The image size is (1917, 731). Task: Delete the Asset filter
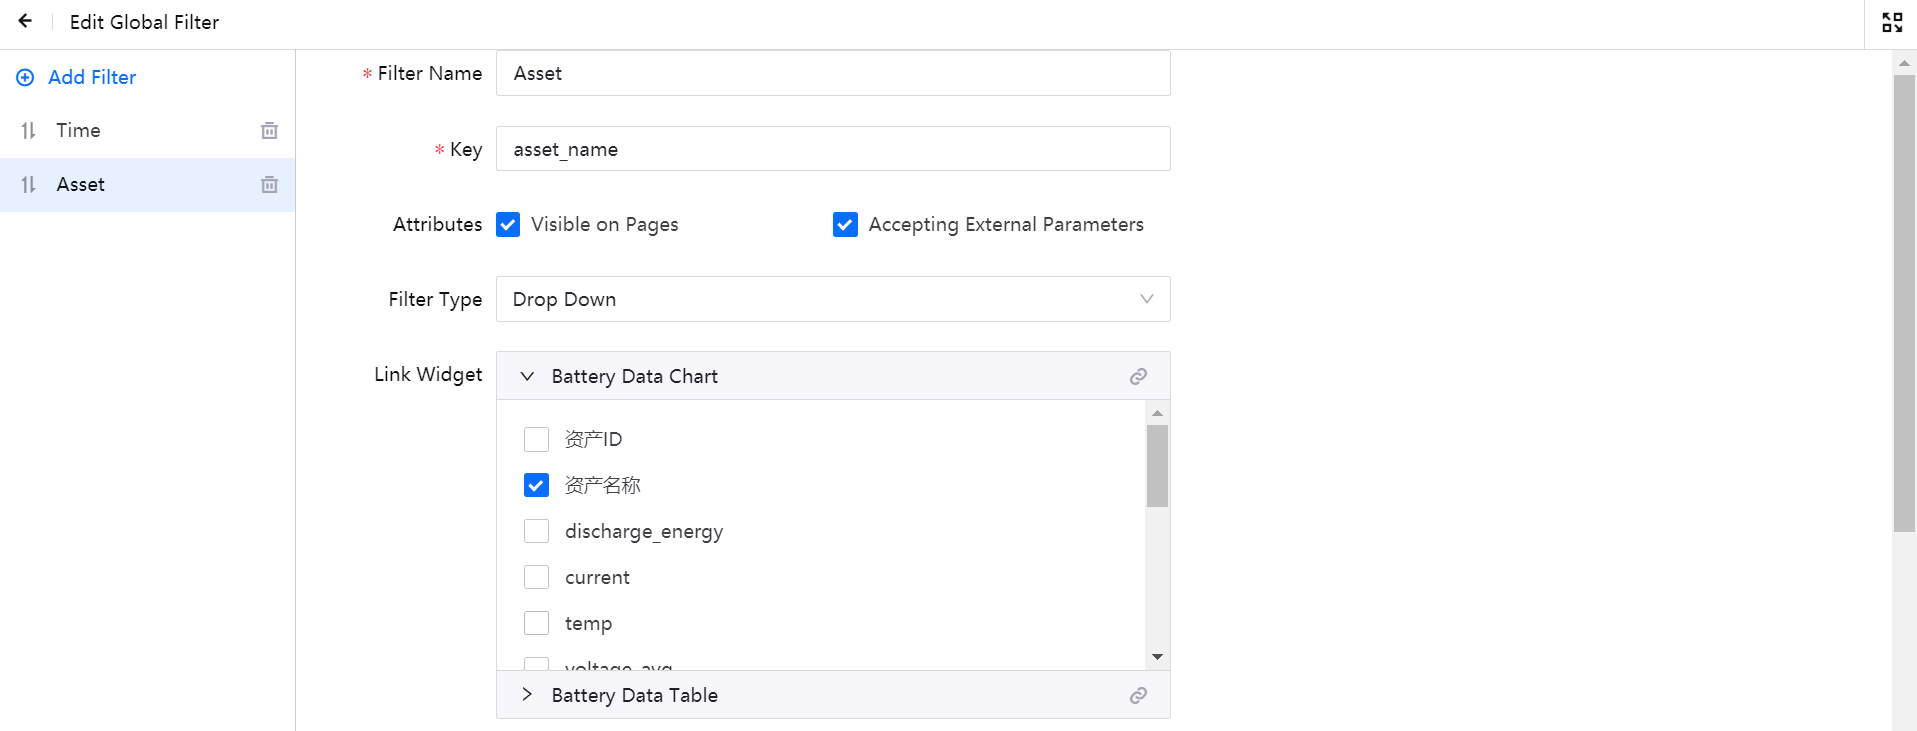269,185
